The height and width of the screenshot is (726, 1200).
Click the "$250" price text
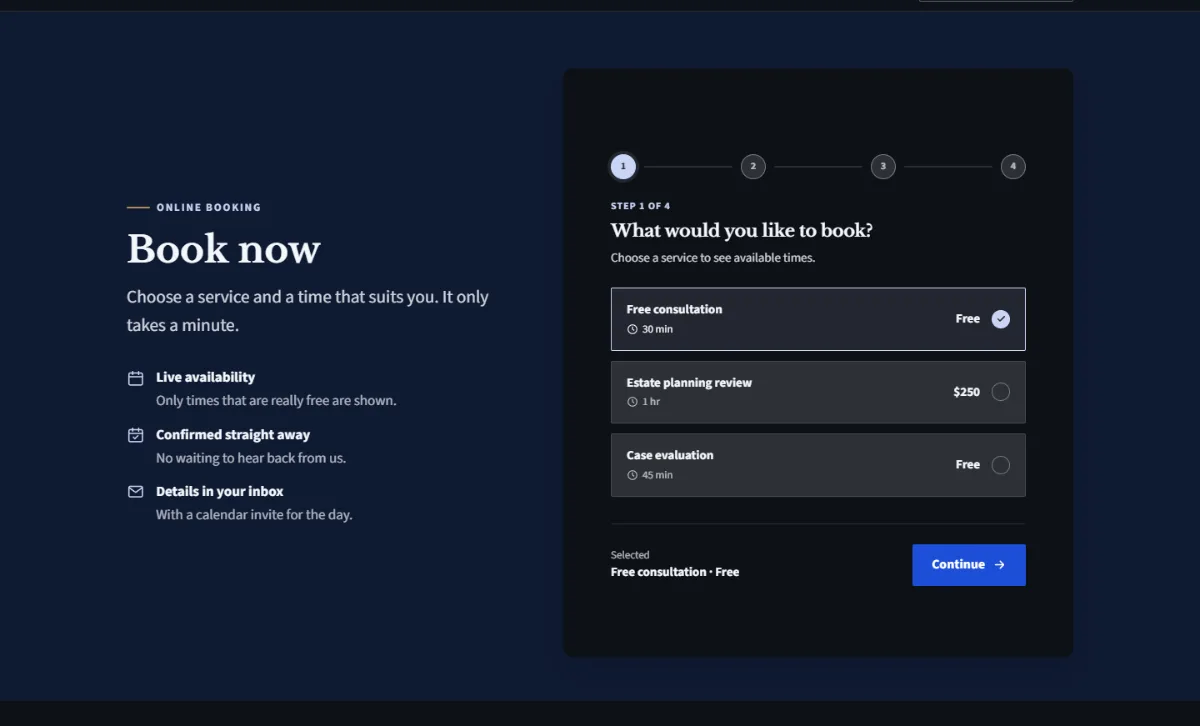tap(966, 392)
